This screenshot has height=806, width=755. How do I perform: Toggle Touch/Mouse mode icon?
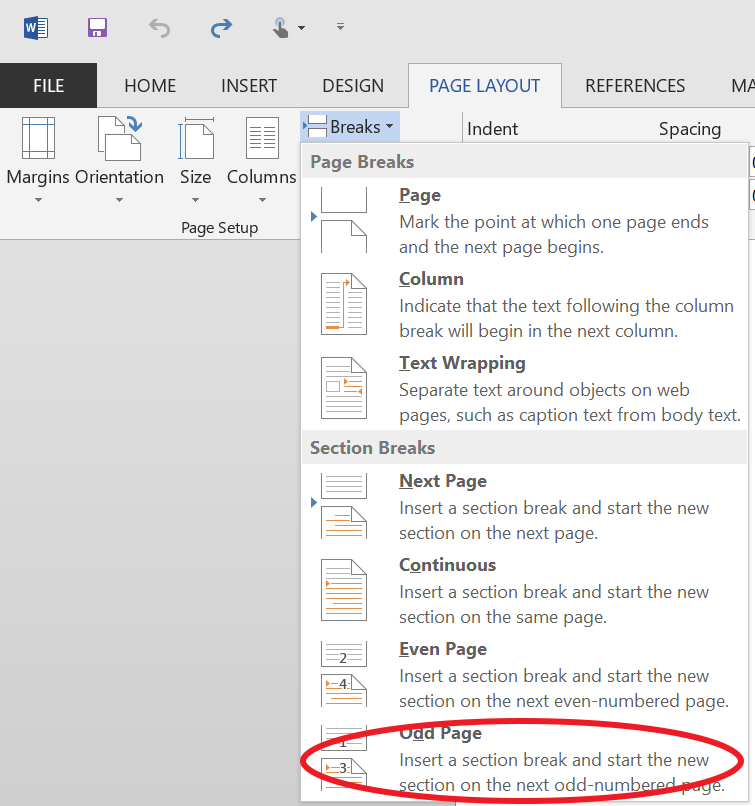coord(286,27)
